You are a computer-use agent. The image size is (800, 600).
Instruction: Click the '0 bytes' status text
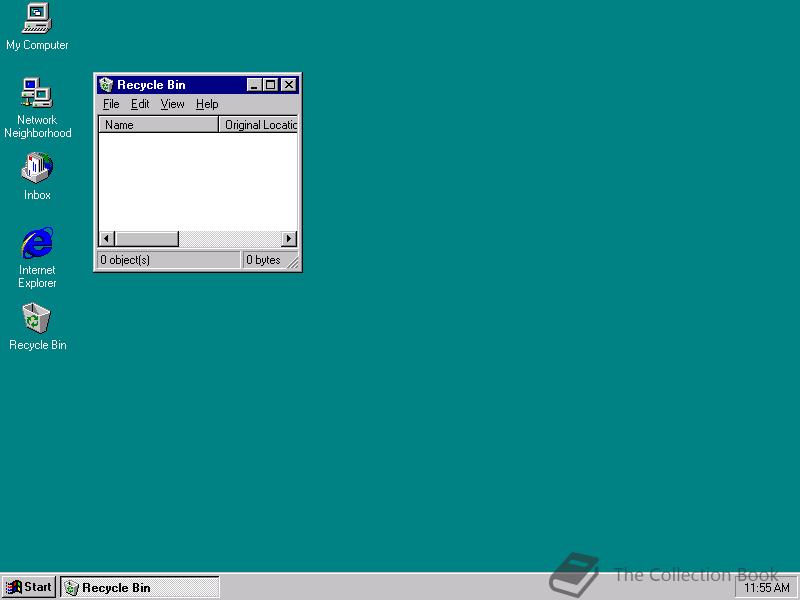pos(263,260)
